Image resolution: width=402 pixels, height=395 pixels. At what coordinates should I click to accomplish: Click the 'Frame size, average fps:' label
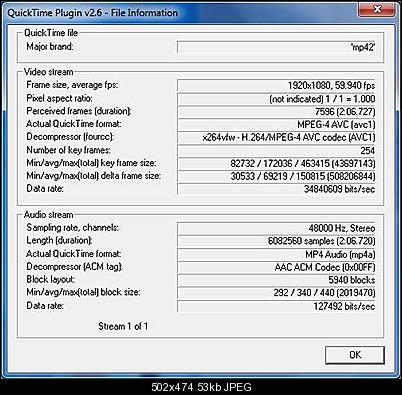point(72,85)
